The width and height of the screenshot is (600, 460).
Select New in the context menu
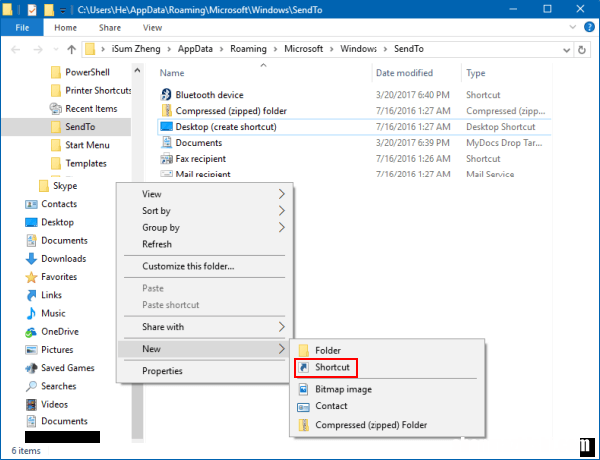(x=204, y=349)
